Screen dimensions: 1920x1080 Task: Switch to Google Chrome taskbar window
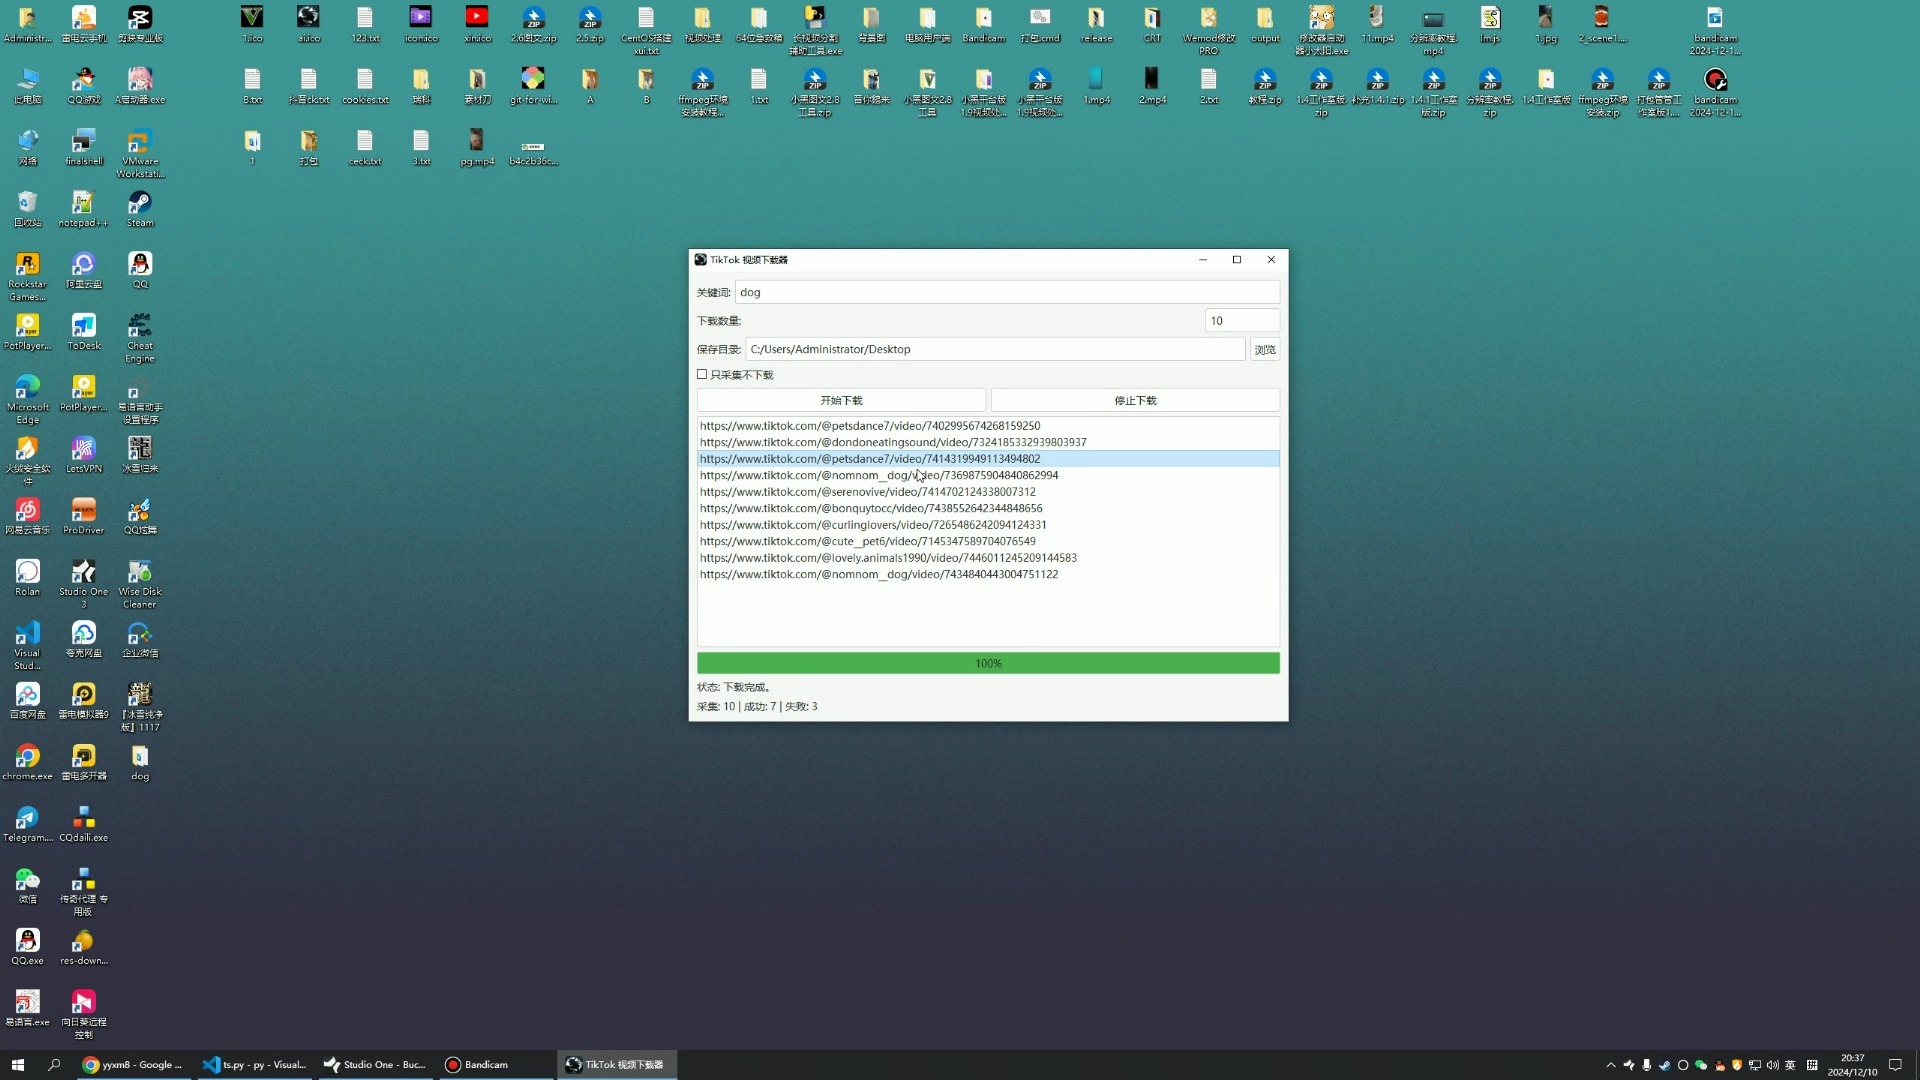[133, 1065]
